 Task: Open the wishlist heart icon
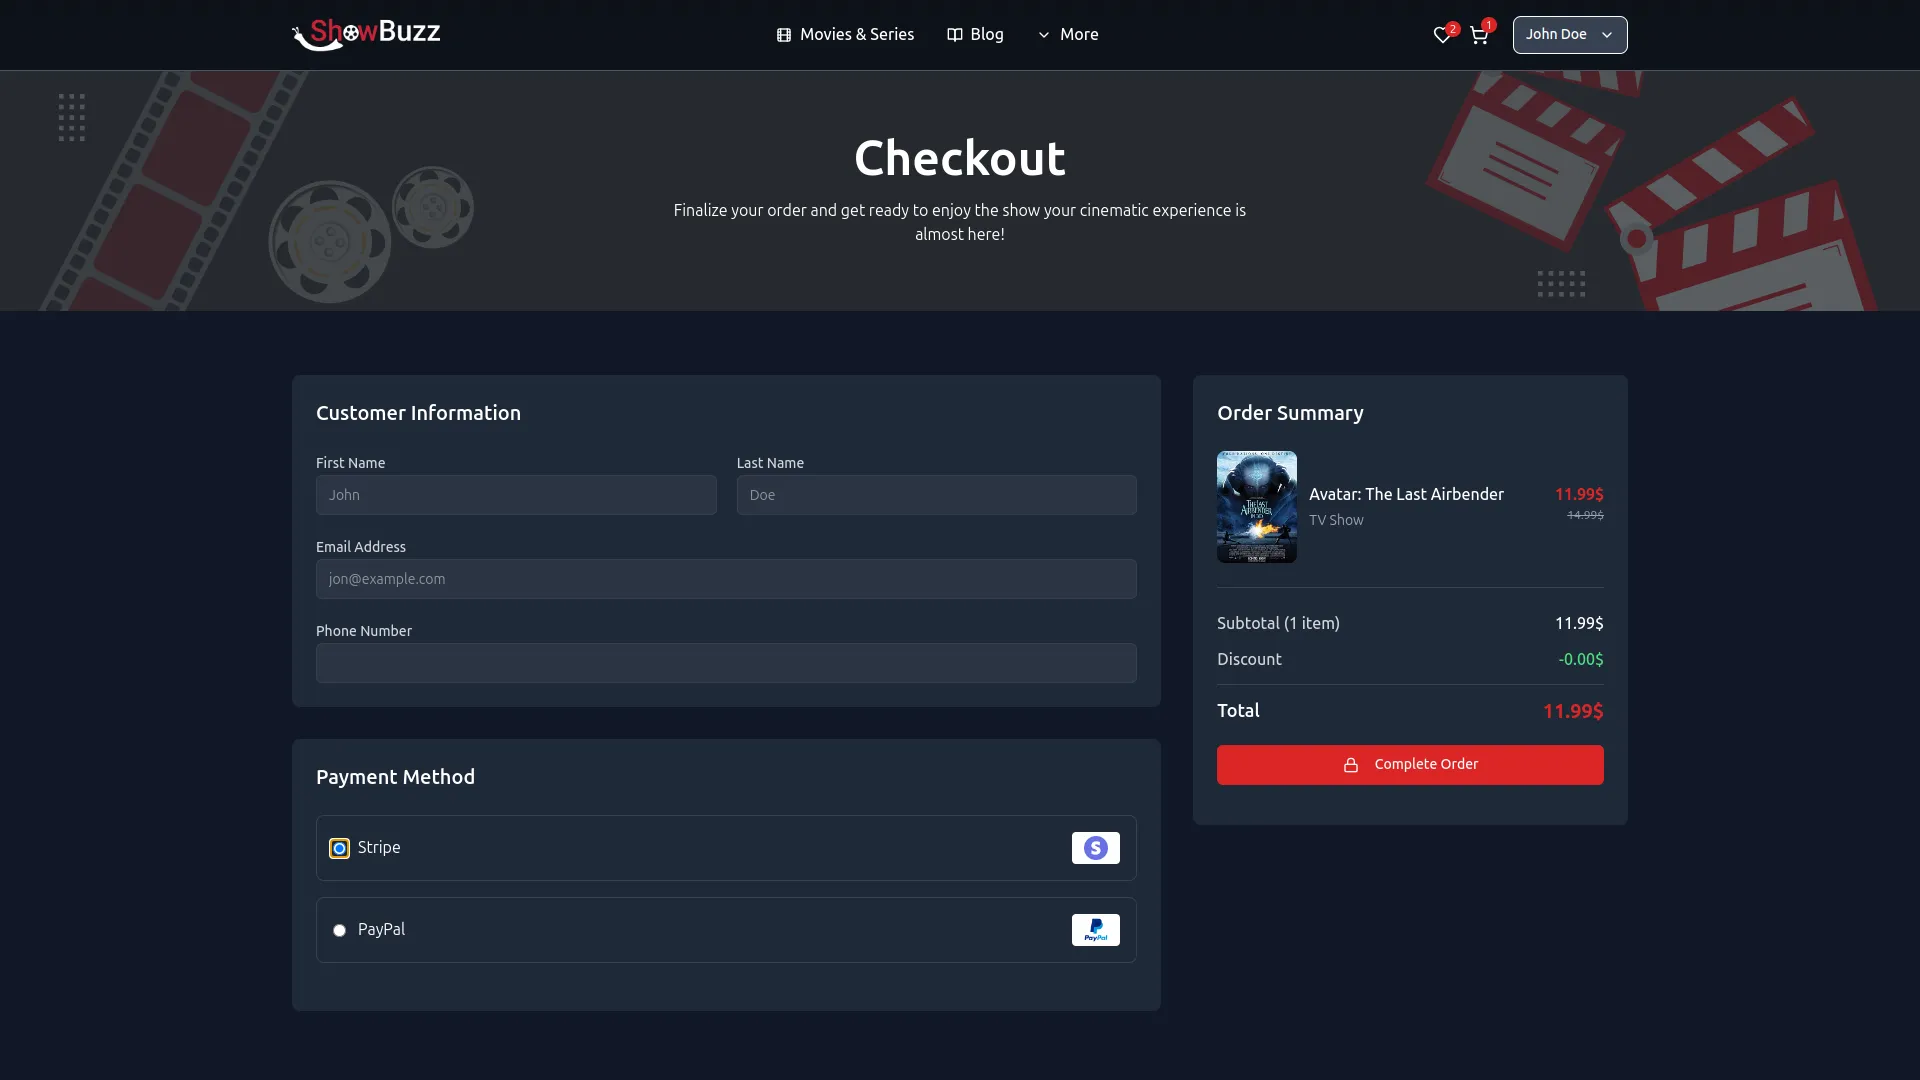point(1442,35)
